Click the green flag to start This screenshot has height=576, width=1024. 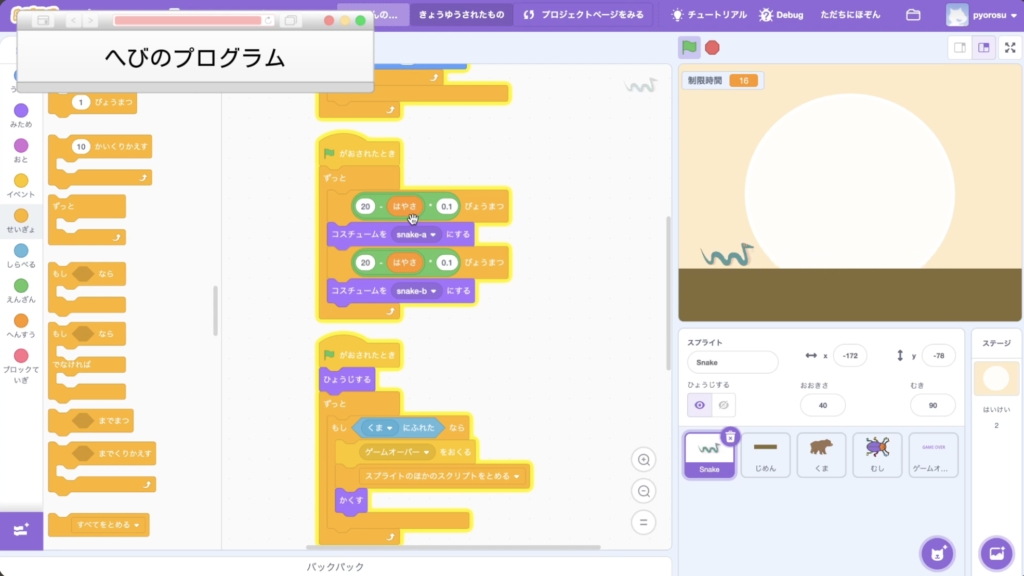click(689, 47)
